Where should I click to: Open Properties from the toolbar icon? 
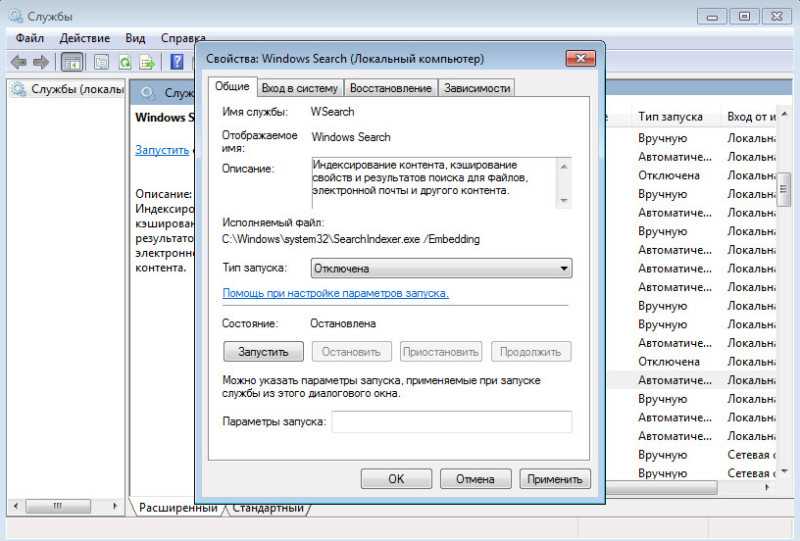(x=101, y=62)
